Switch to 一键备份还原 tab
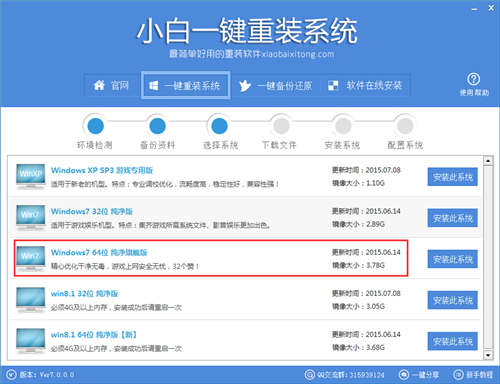This screenshot has width=500, height=384. coord(276,86)
